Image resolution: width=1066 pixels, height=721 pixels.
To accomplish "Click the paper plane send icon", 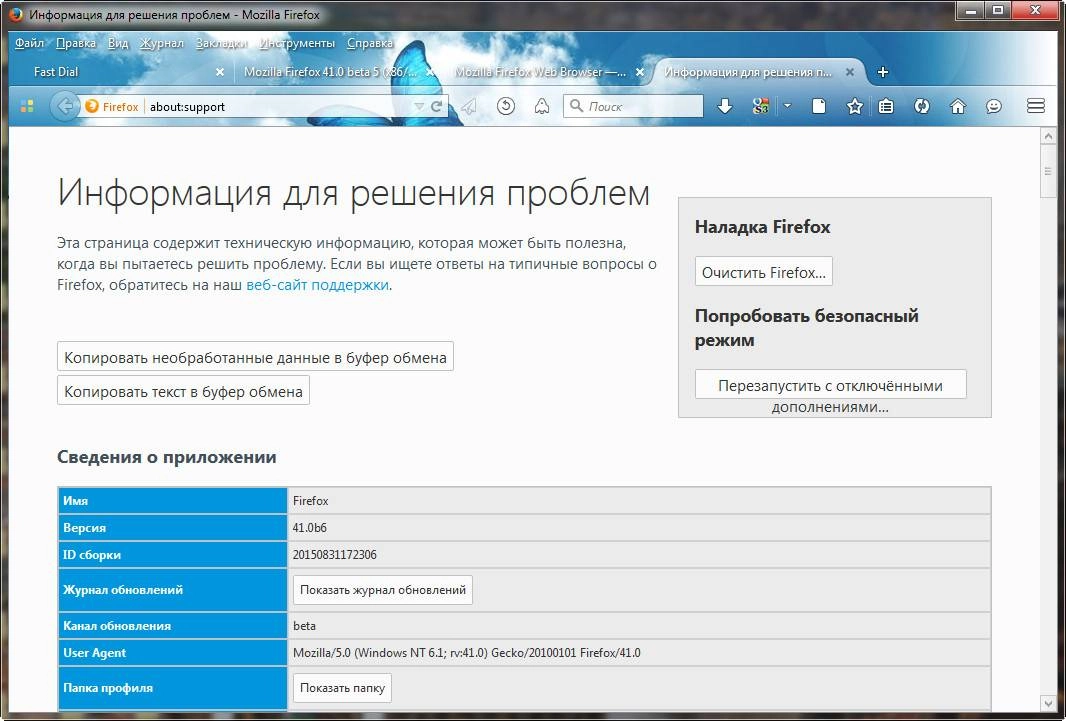I will click(468, 107).
